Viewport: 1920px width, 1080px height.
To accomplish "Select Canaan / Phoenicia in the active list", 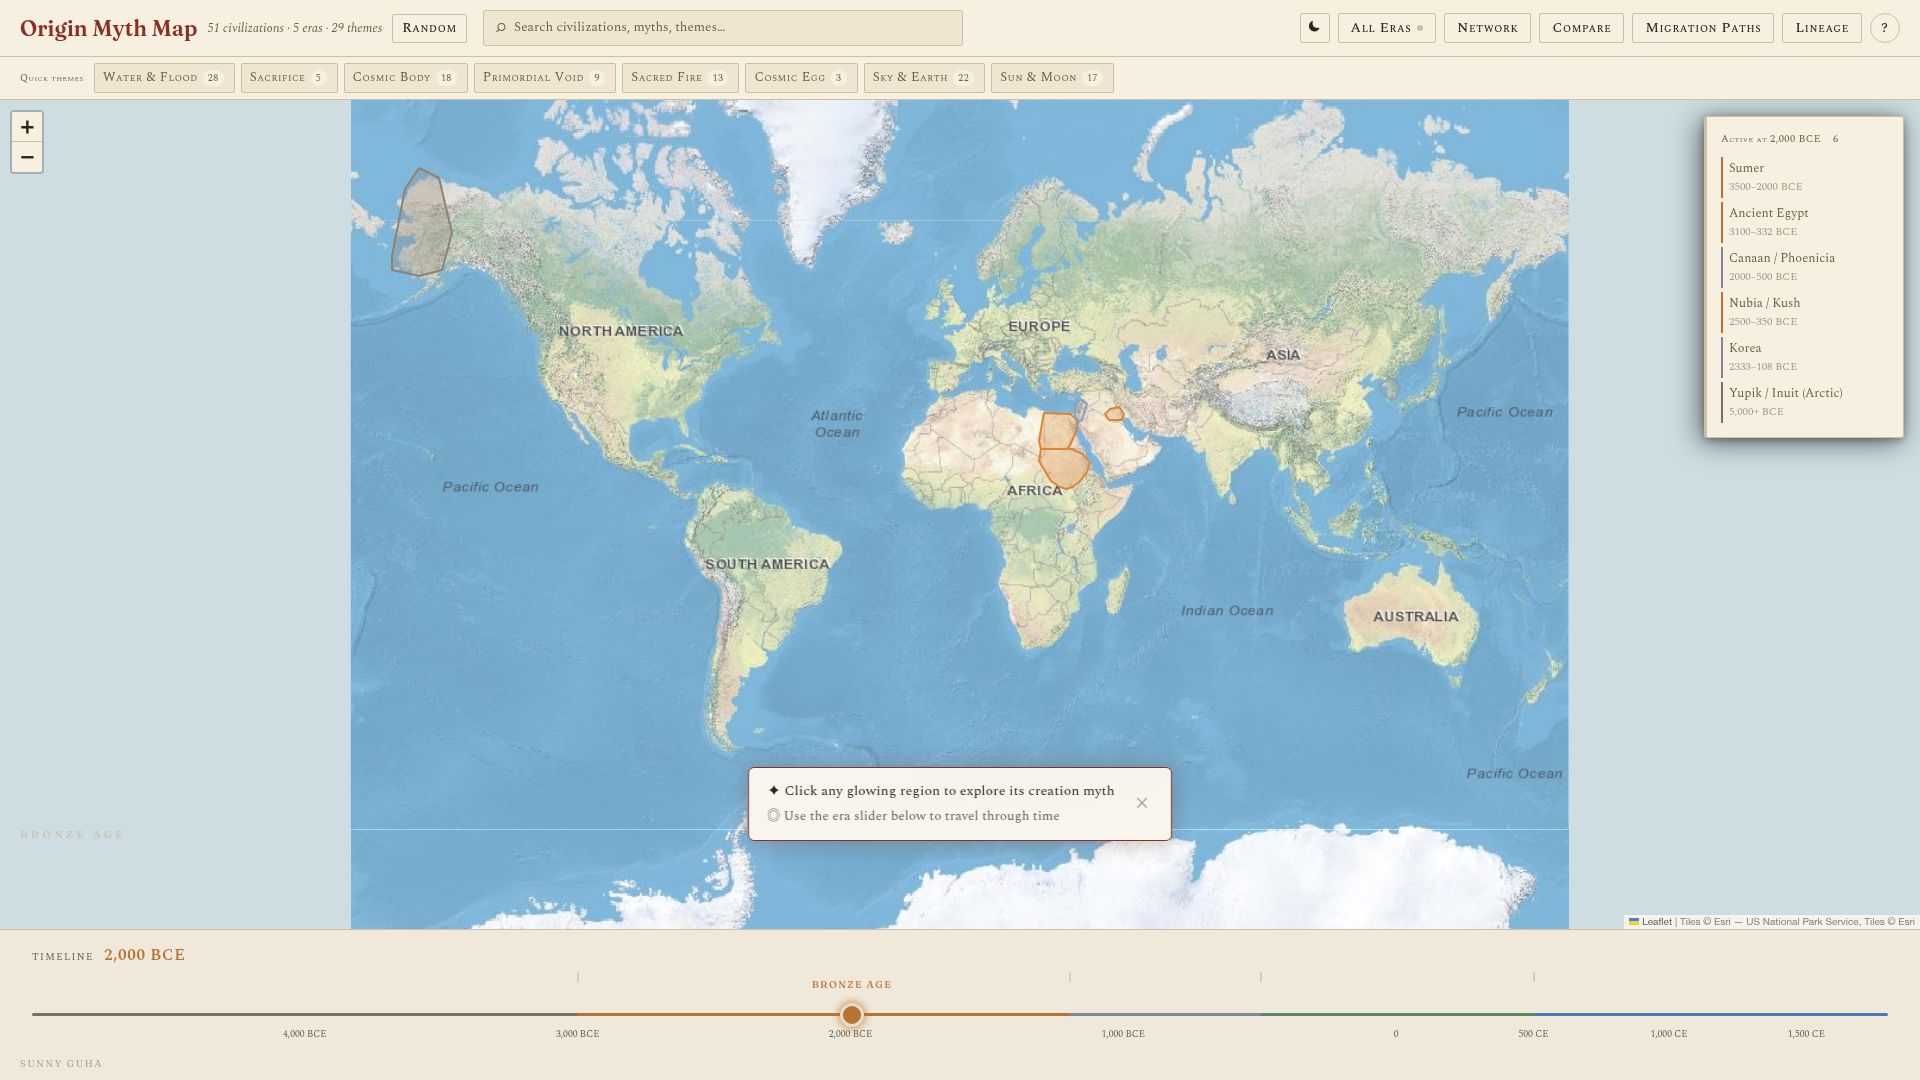I will (x=1804, y=267).
